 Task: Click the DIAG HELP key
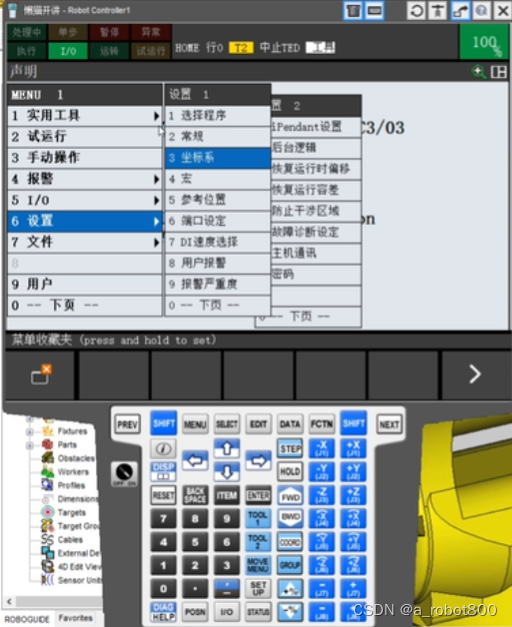coord(163,612)
